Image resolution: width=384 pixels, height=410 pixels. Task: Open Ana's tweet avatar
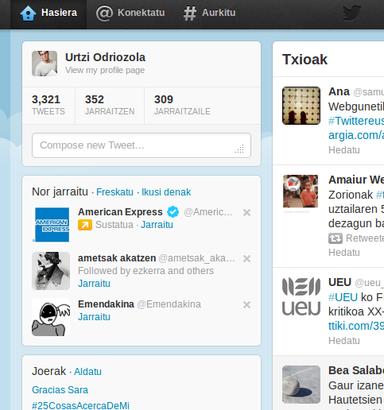301,106
